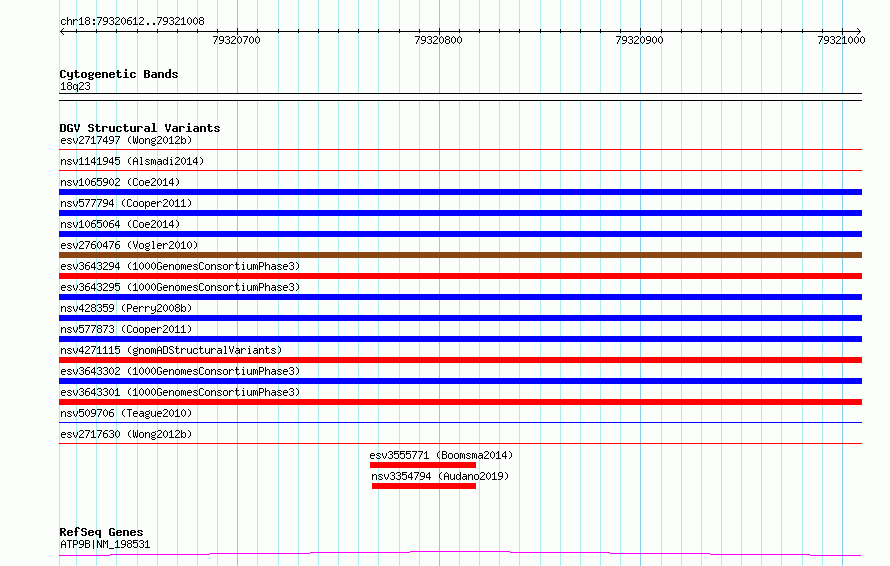This screenshot has width=890, height=566.
Task: Click the RefSeq Genes track heading
Action: [101, 532]
